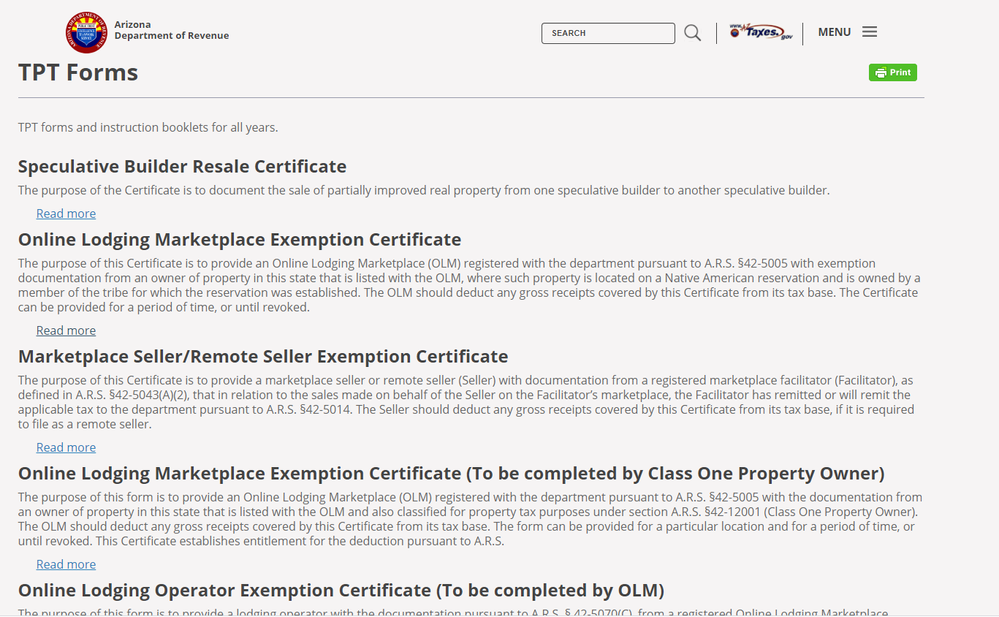Image resolution: width=999 pixels, height=617 pixels.
Task: Follow Read more for Marketplace Seller/Remote Seller Certificate
Action: [66, 447]
